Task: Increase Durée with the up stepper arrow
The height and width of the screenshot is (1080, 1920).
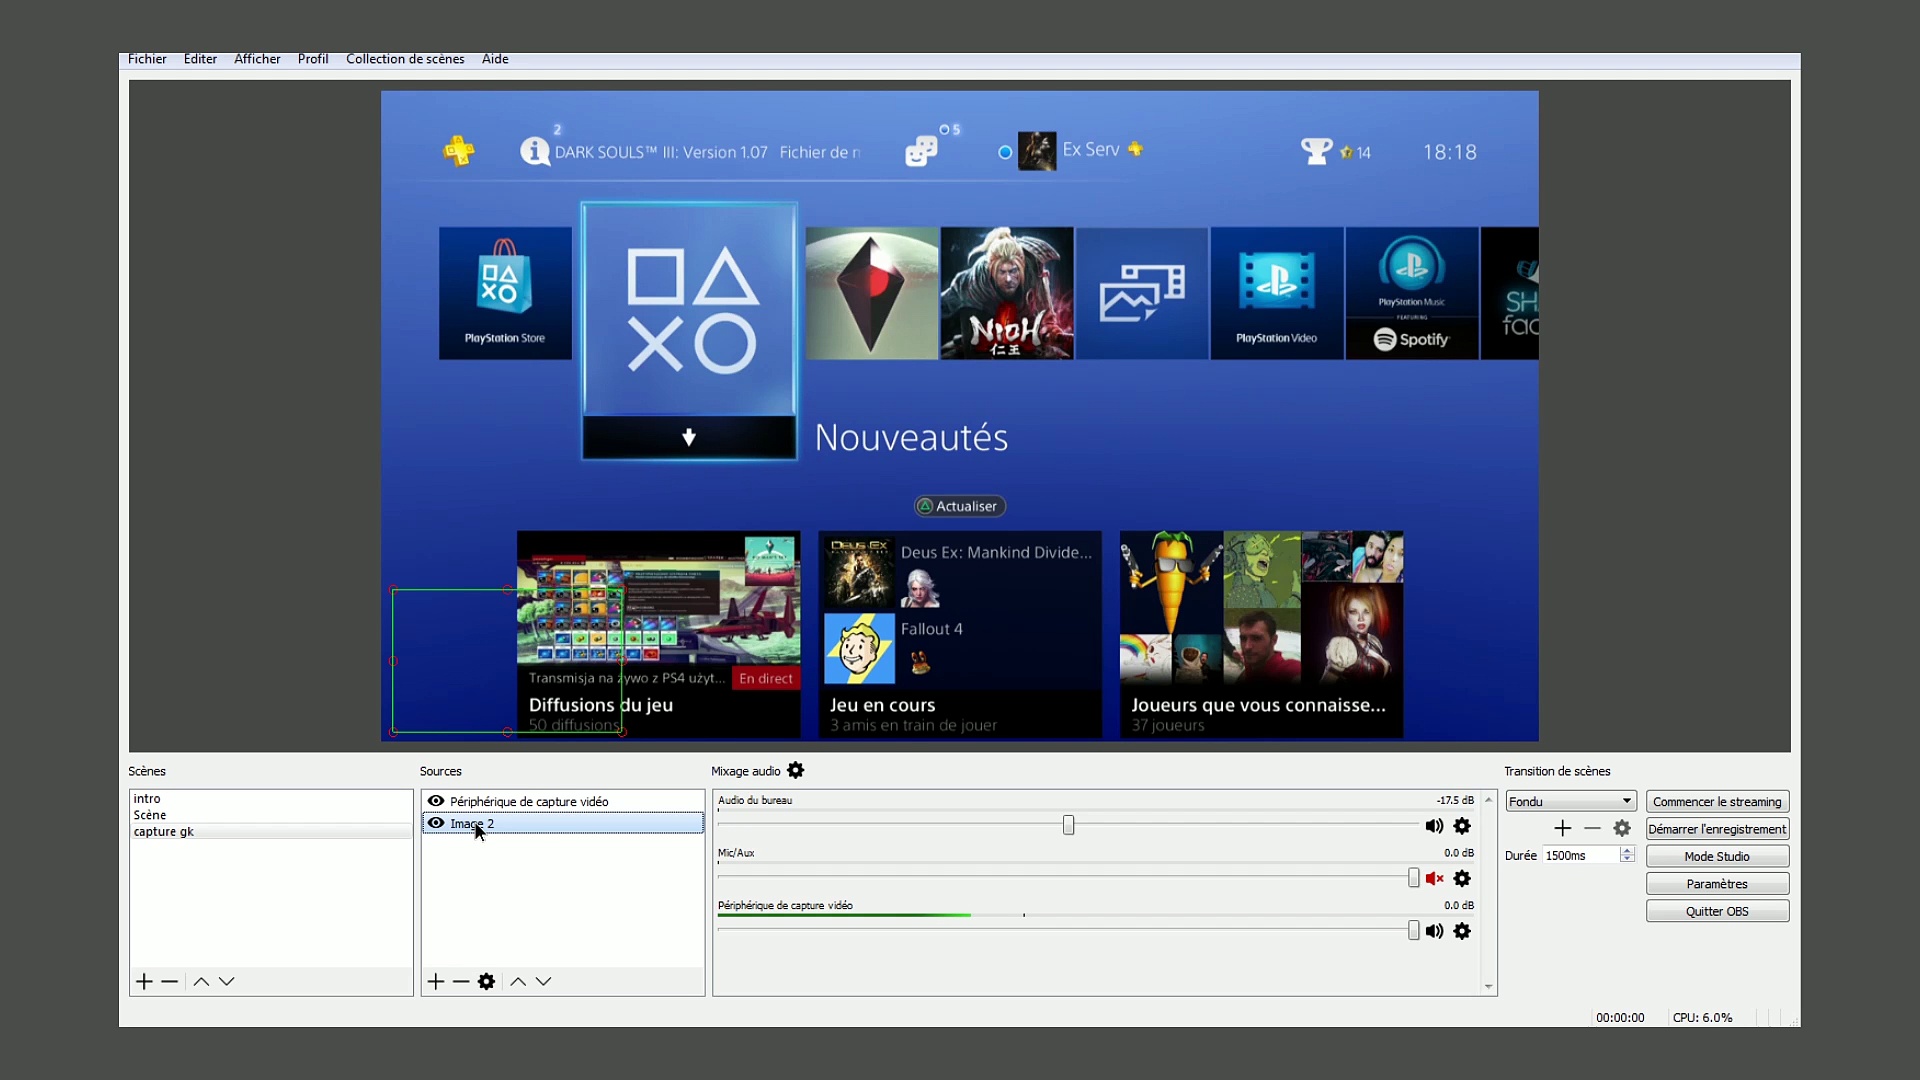Action: (x=1627, y=850)
